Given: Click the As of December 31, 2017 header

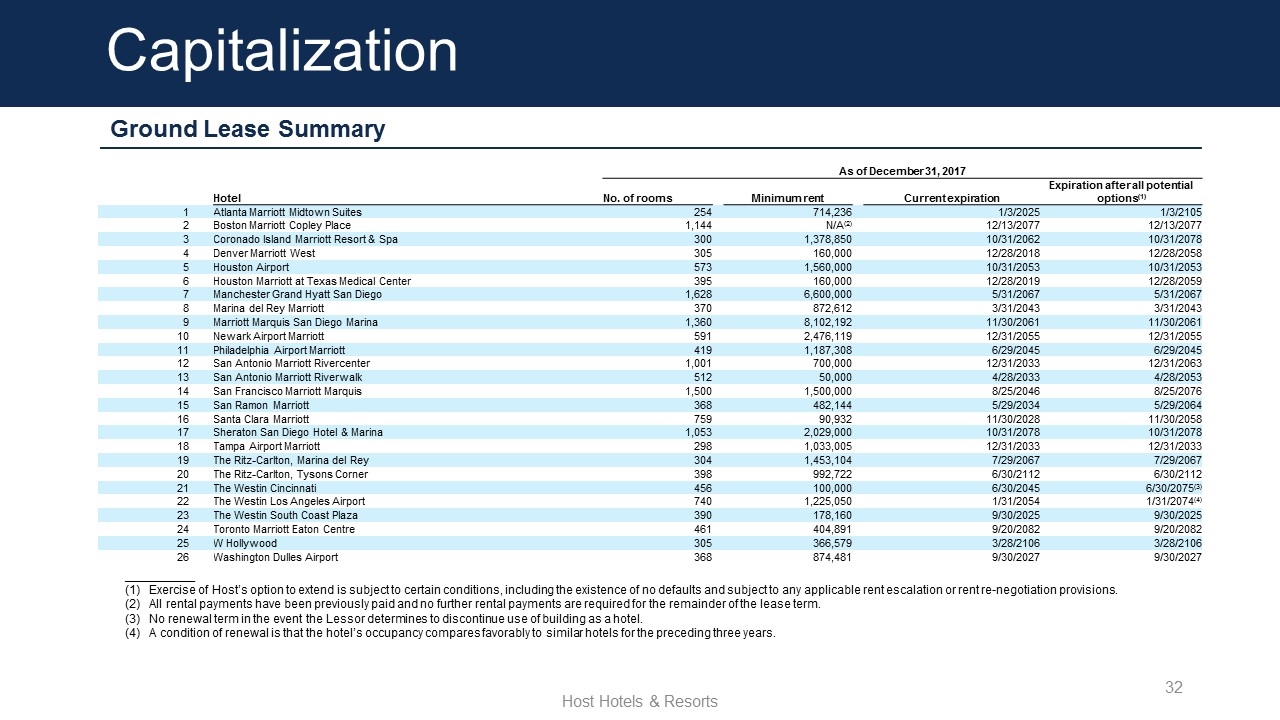Looking at the screenshot, I should pyautogui.click(x=901, y=171).
